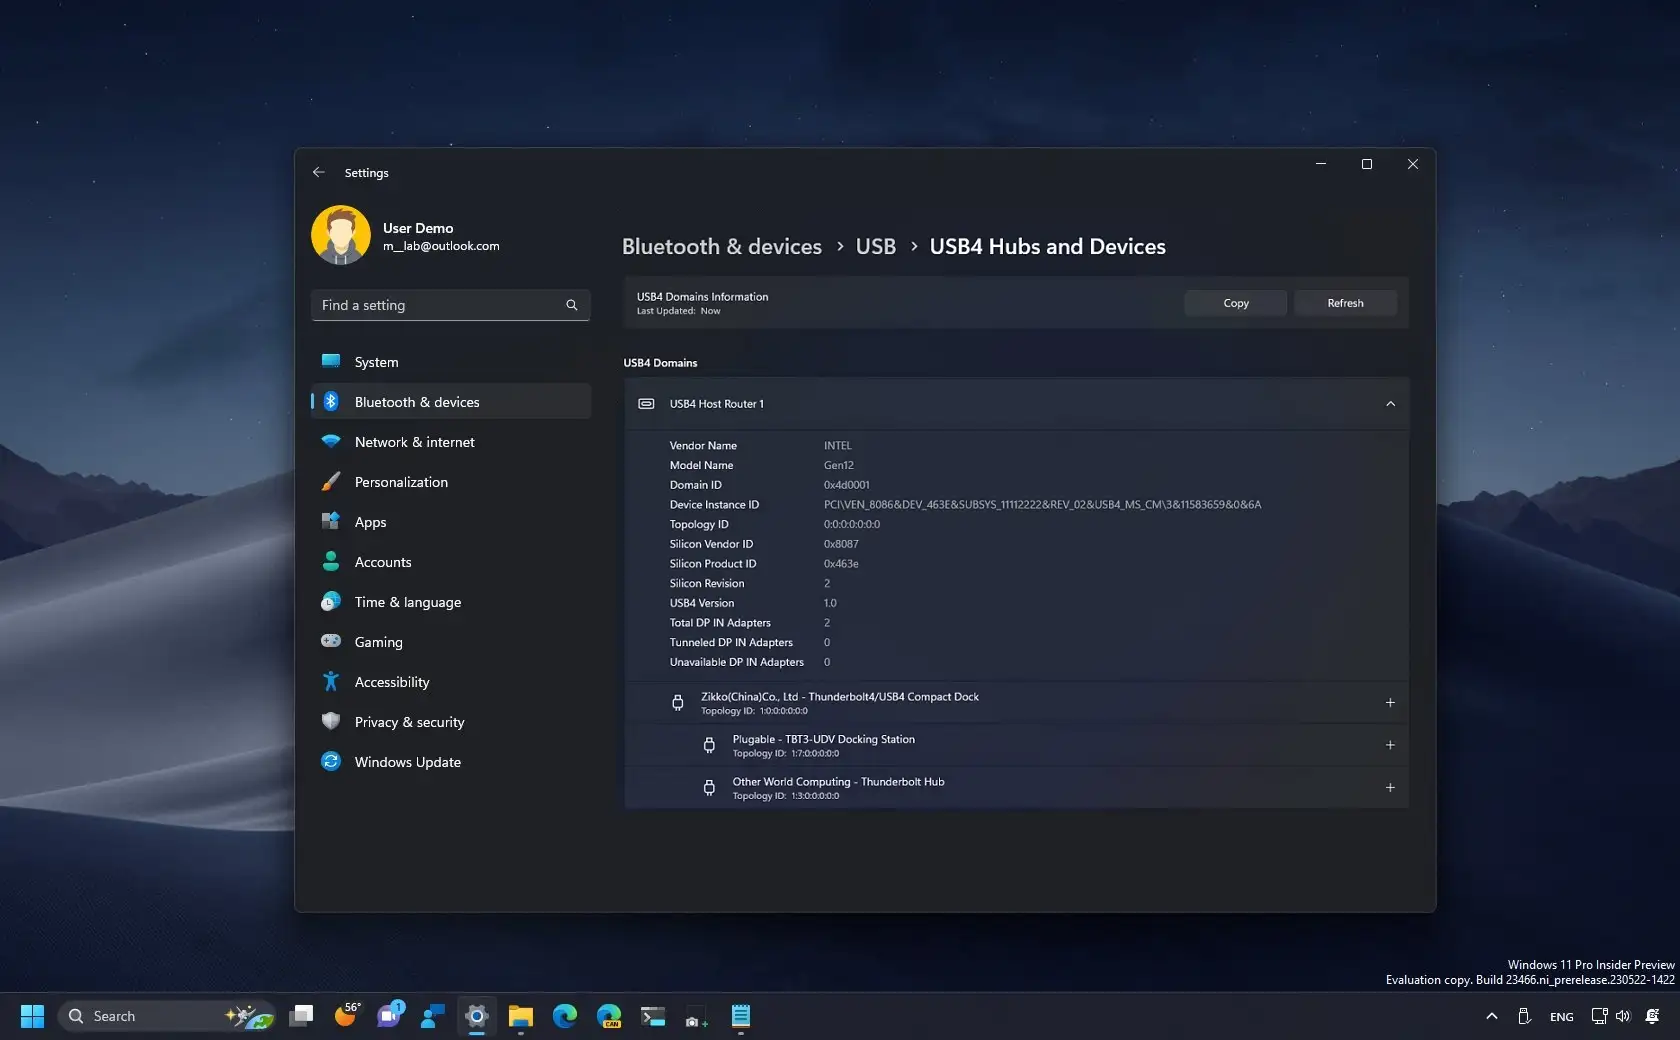Open the Time & language settings

point(333,601)
